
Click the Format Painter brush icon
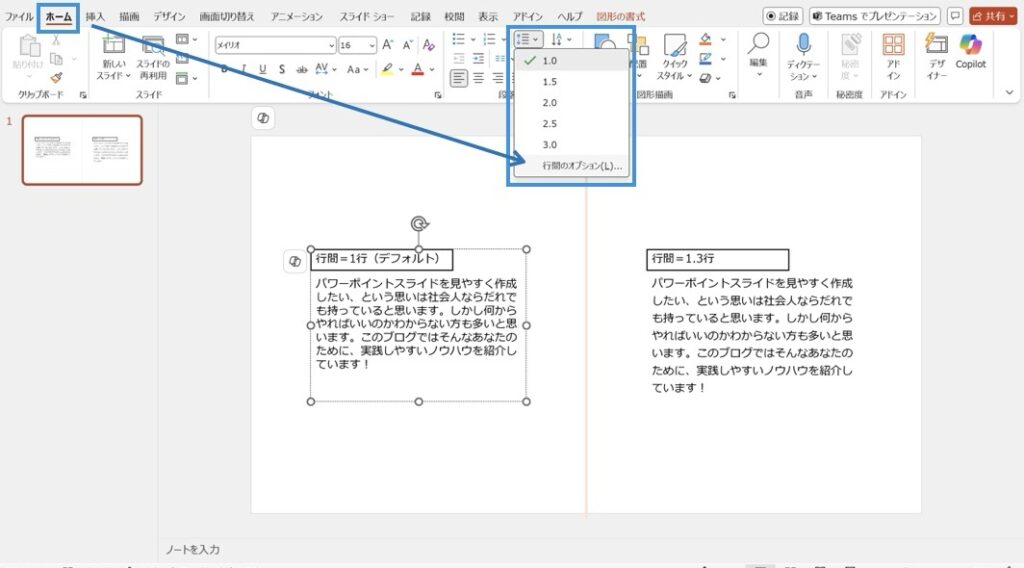pos(57,78)
